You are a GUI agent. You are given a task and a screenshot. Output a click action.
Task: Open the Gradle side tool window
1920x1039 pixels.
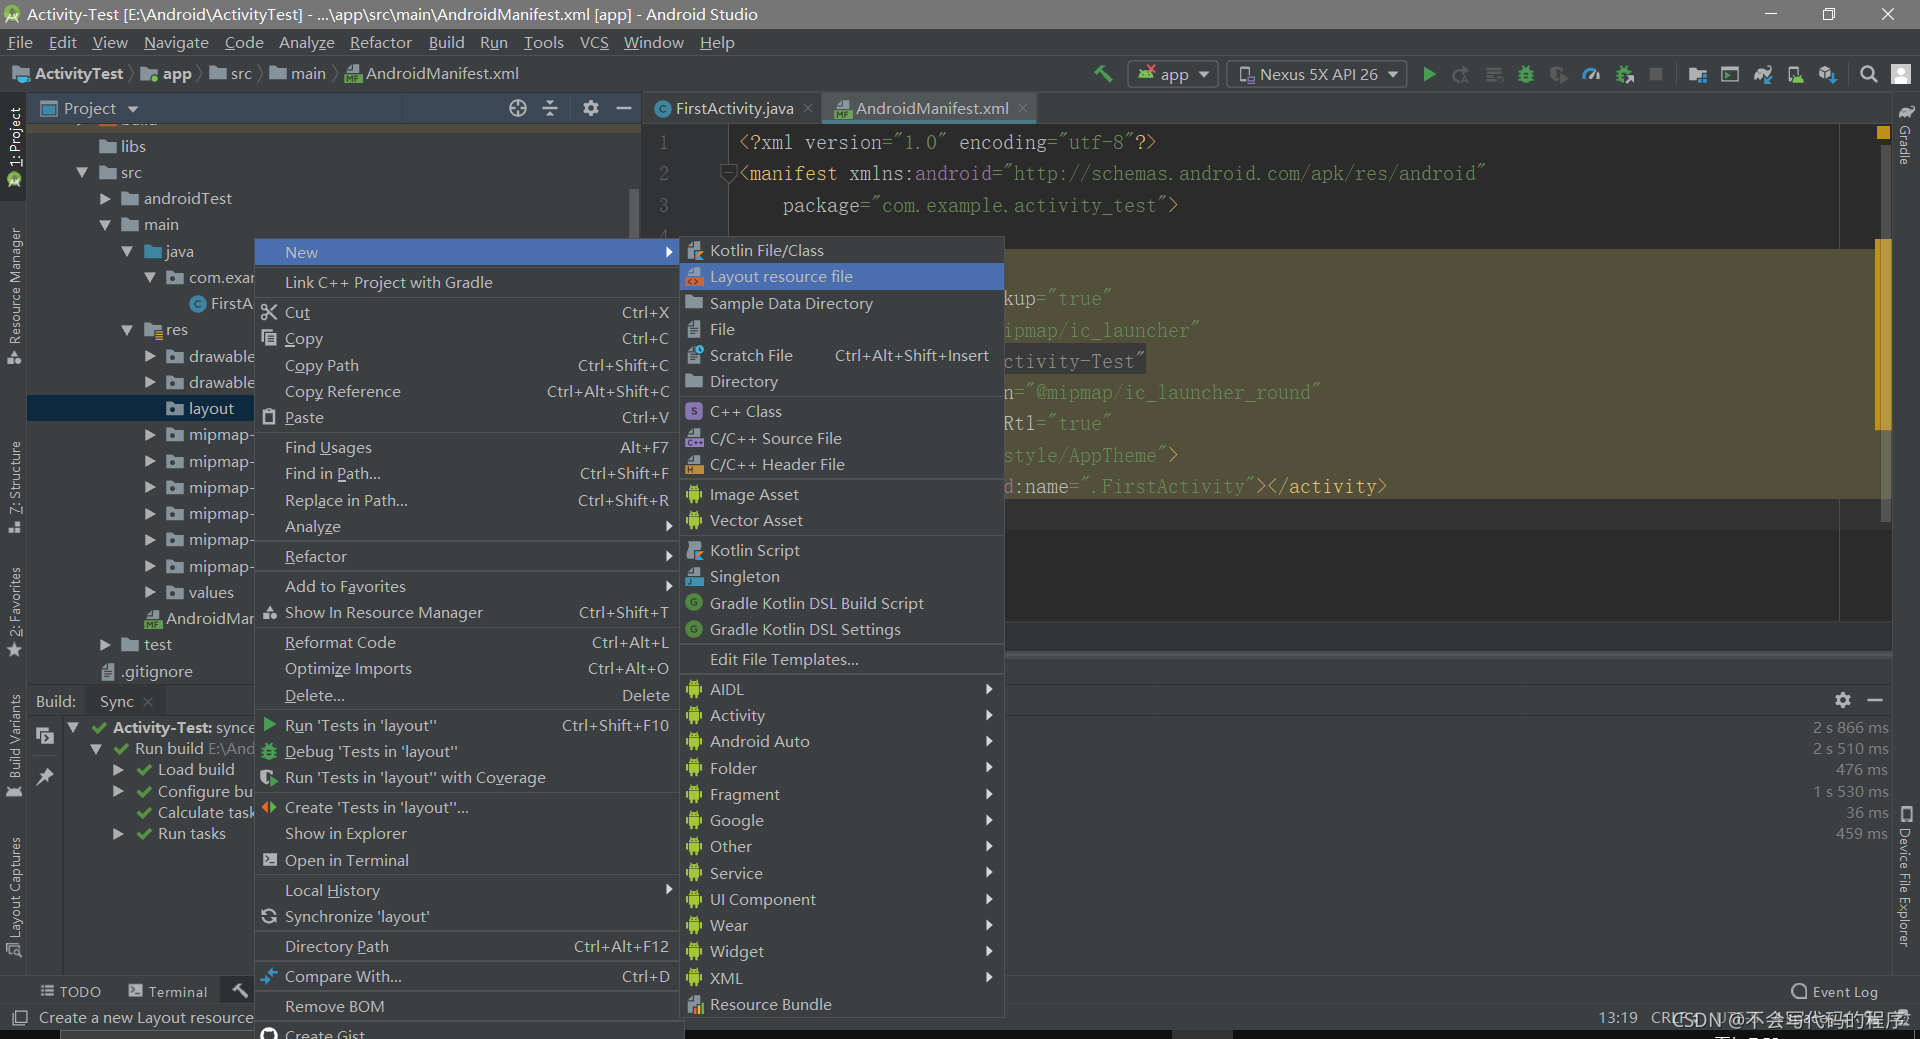(1906, 135)
